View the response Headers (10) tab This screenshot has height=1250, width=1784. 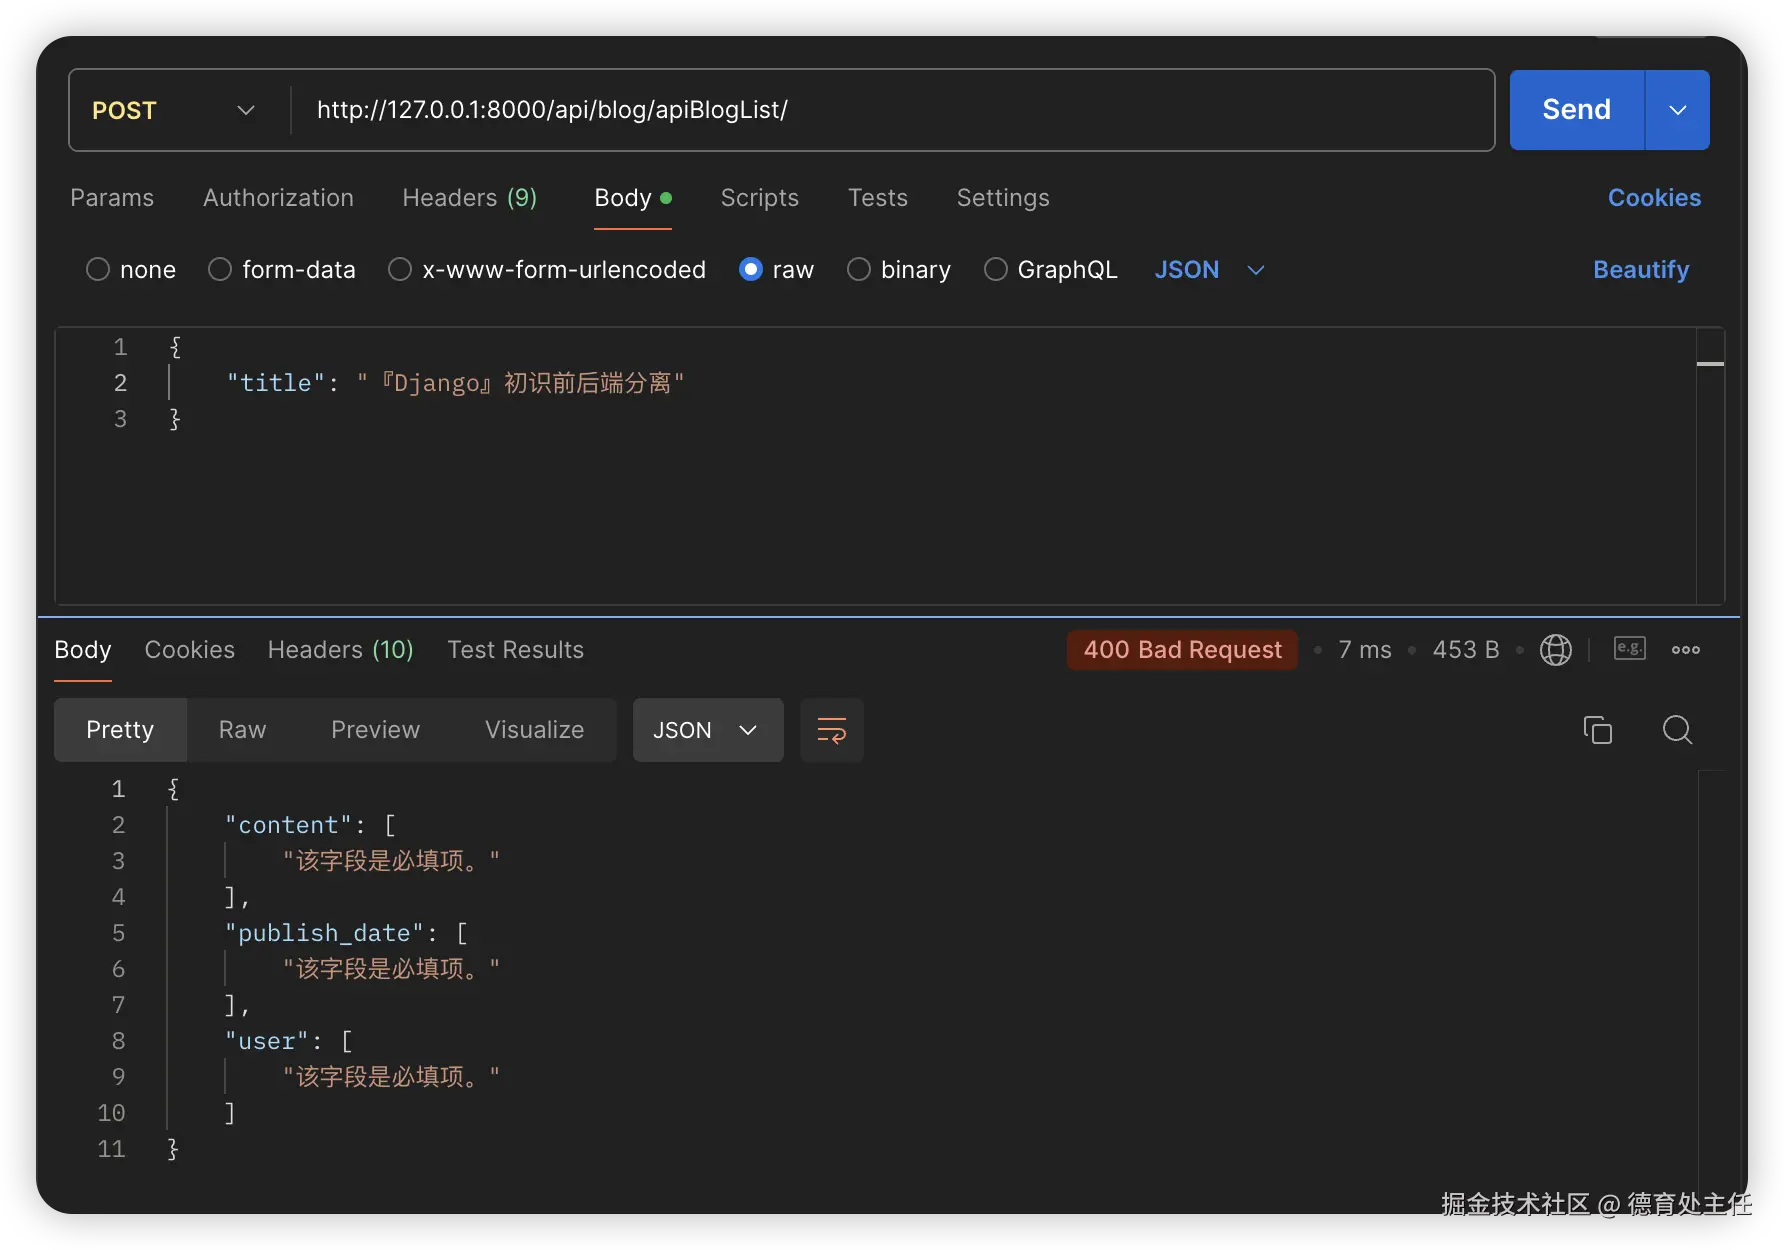pyautogui.click(x=341, y=650)
